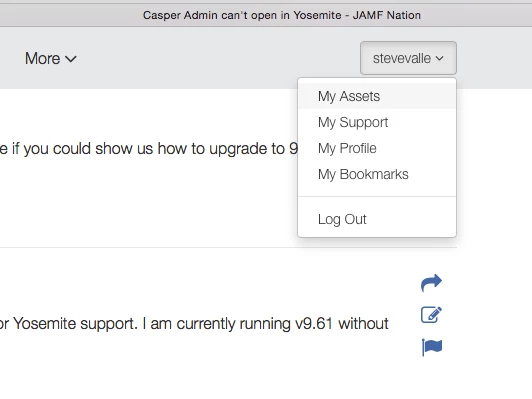Choose My Support menu item
The height and width of the screenshot is (399, 532).
point(377,122)
